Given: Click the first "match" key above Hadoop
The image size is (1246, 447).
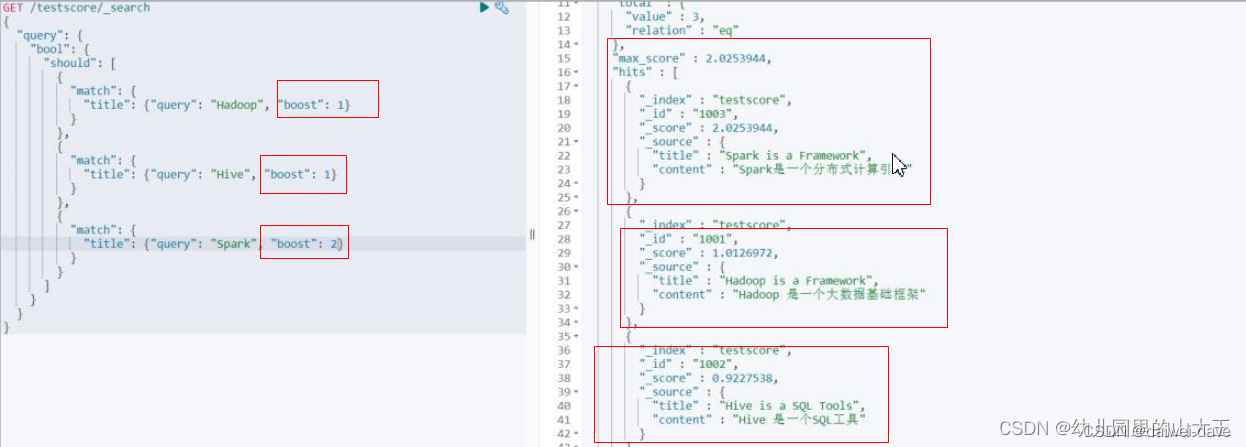Looking at the screenshot, I should 95,90.
